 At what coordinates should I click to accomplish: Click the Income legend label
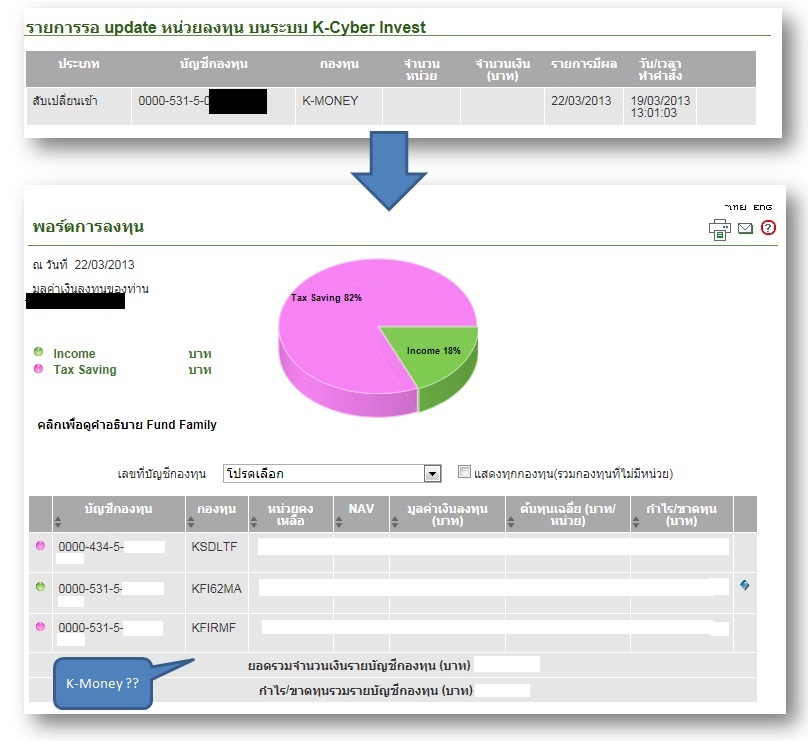[x=74, y=353]
